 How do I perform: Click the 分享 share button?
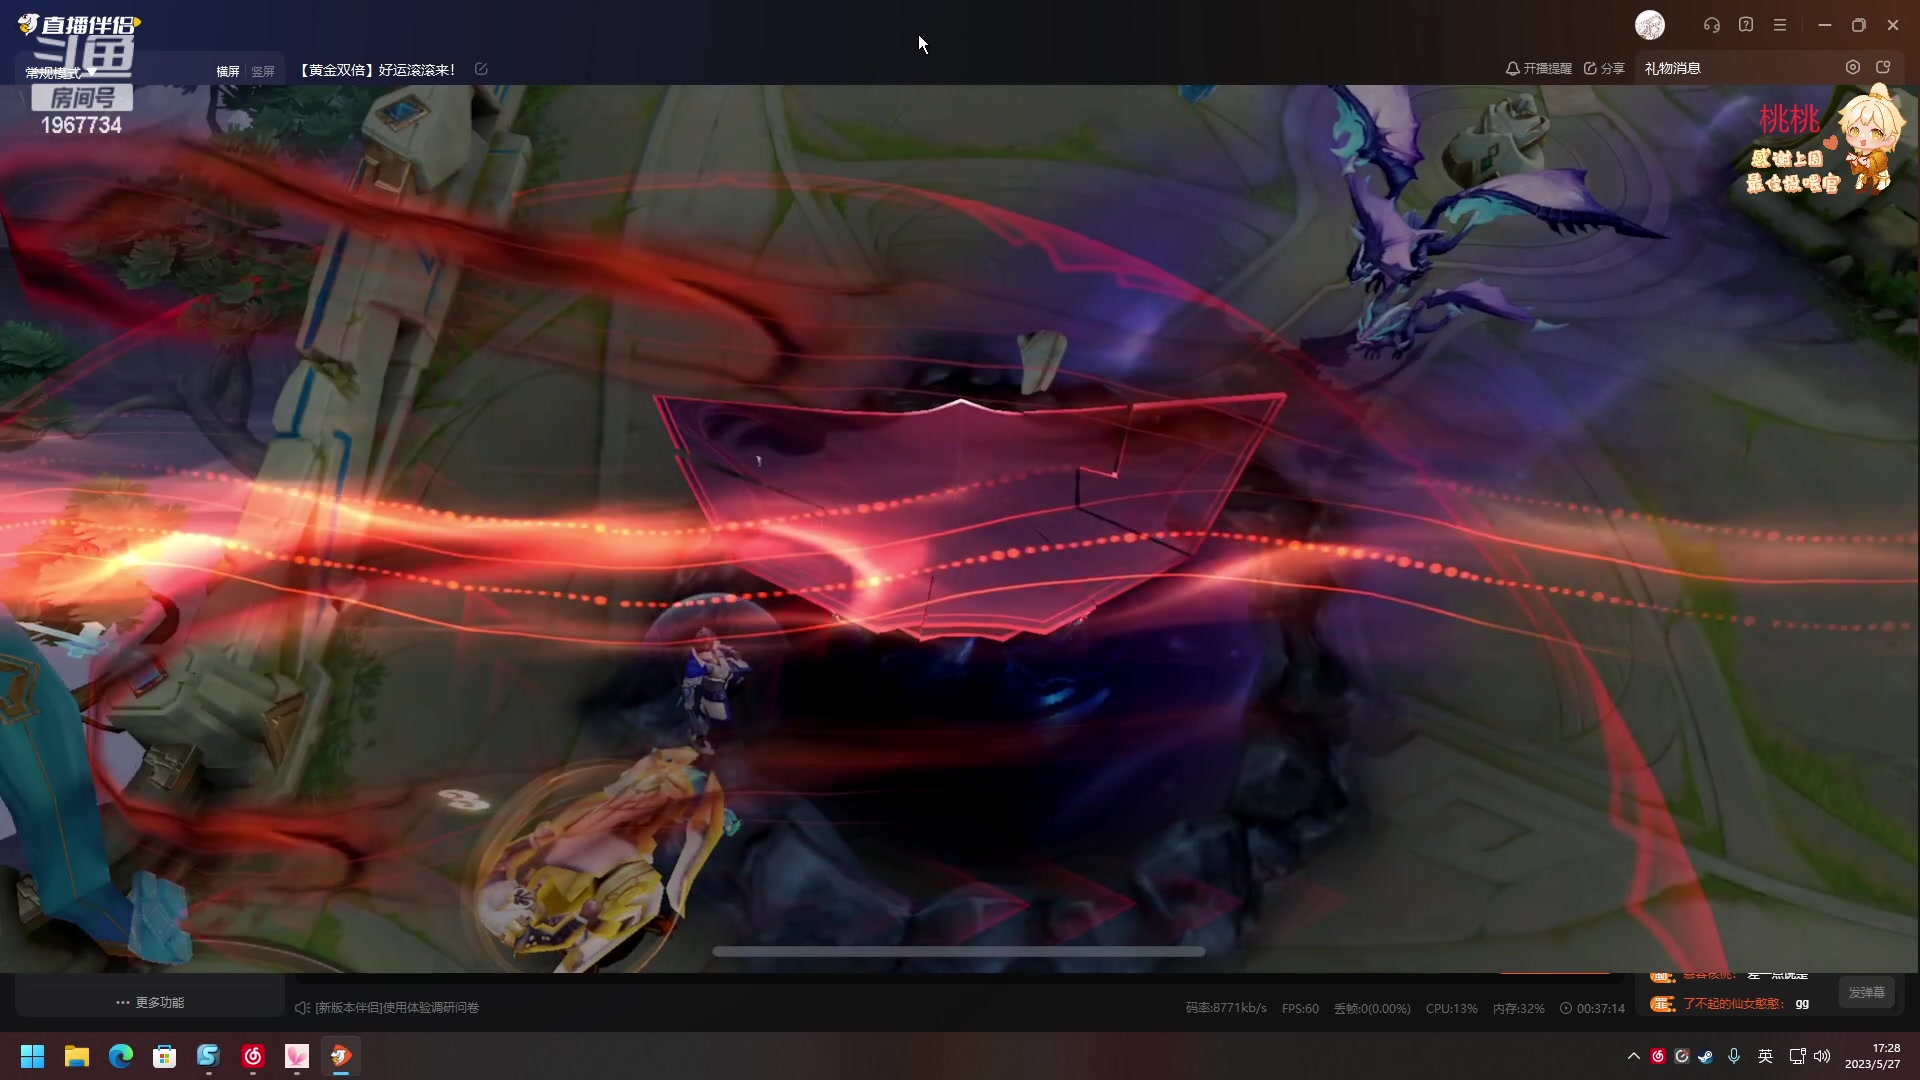[1604, 68]
